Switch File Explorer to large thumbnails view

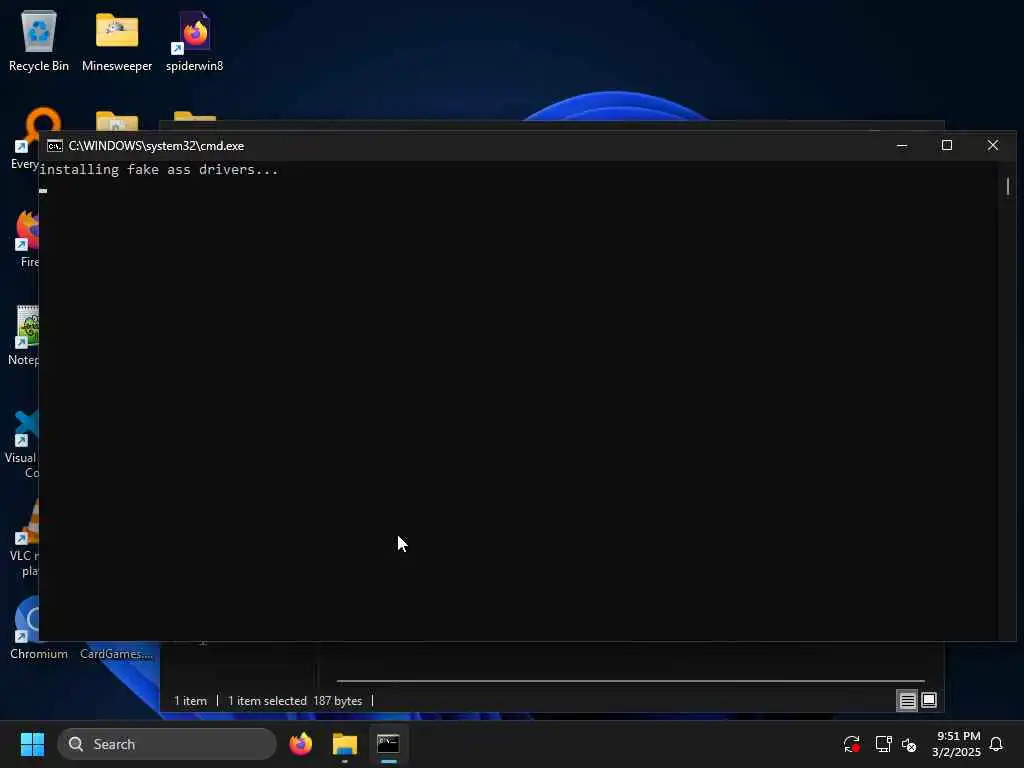929,701
